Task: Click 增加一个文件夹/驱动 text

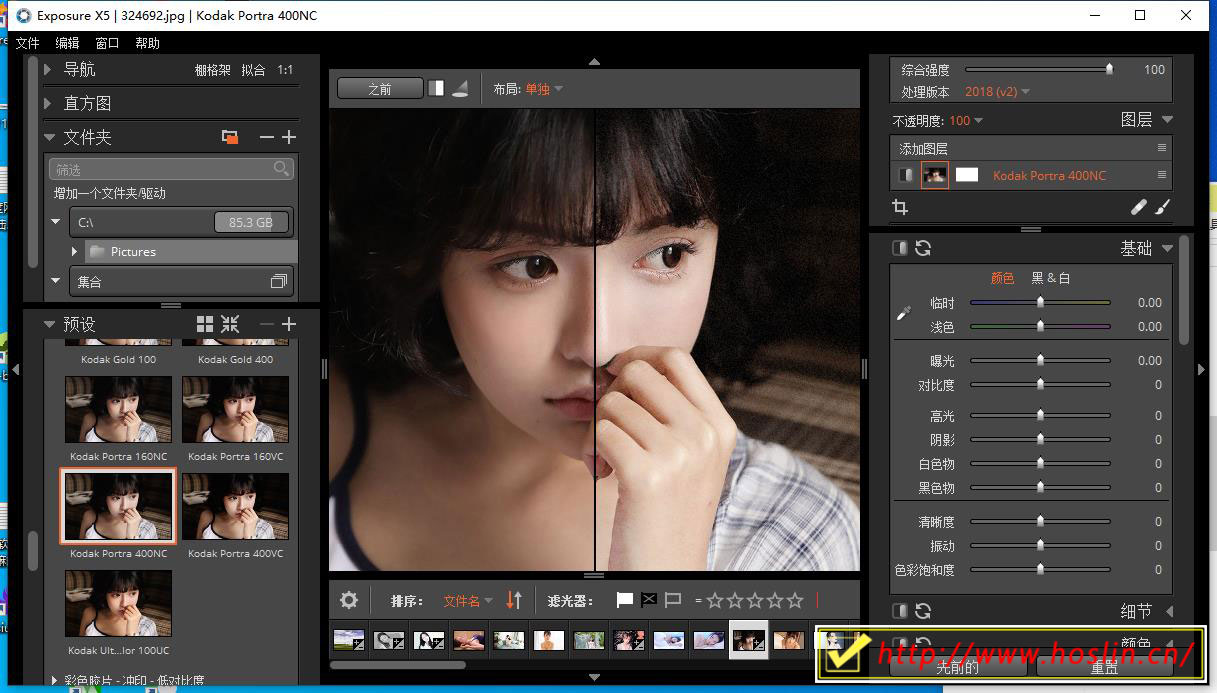Action: point(110,193)
